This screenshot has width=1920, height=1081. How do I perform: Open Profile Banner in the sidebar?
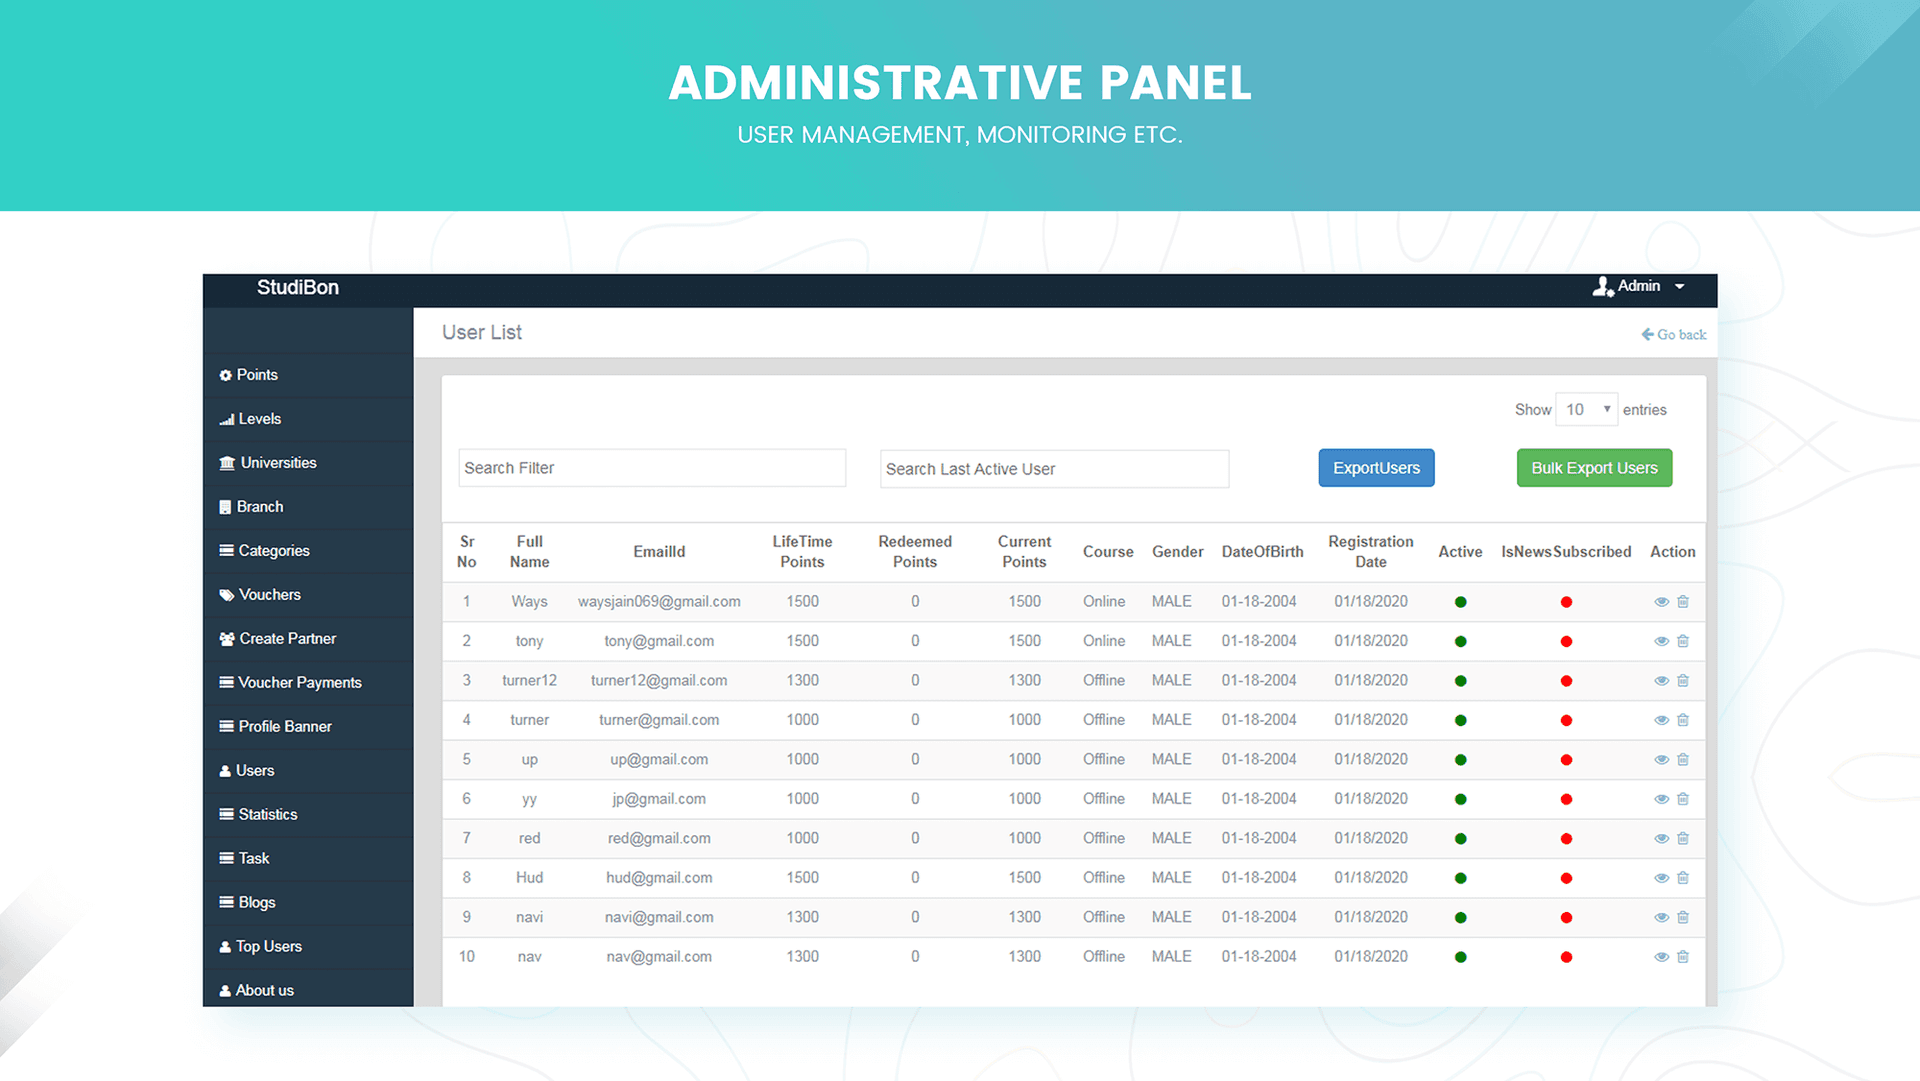coord(308,727)
